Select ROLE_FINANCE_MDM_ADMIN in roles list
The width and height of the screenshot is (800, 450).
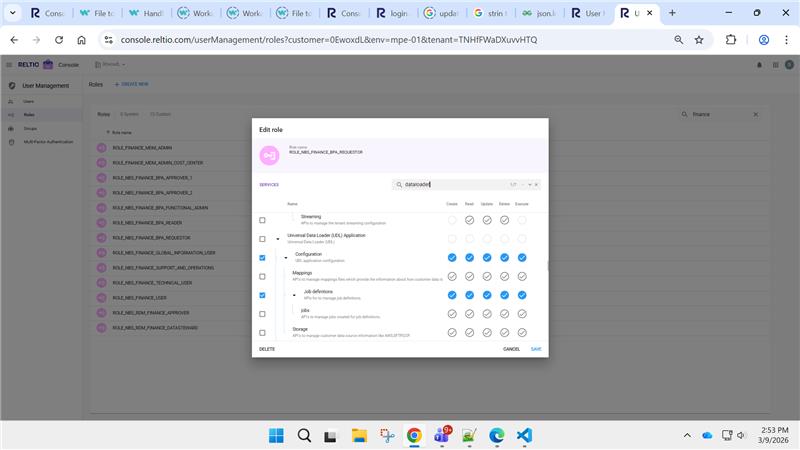click(142, 148)
